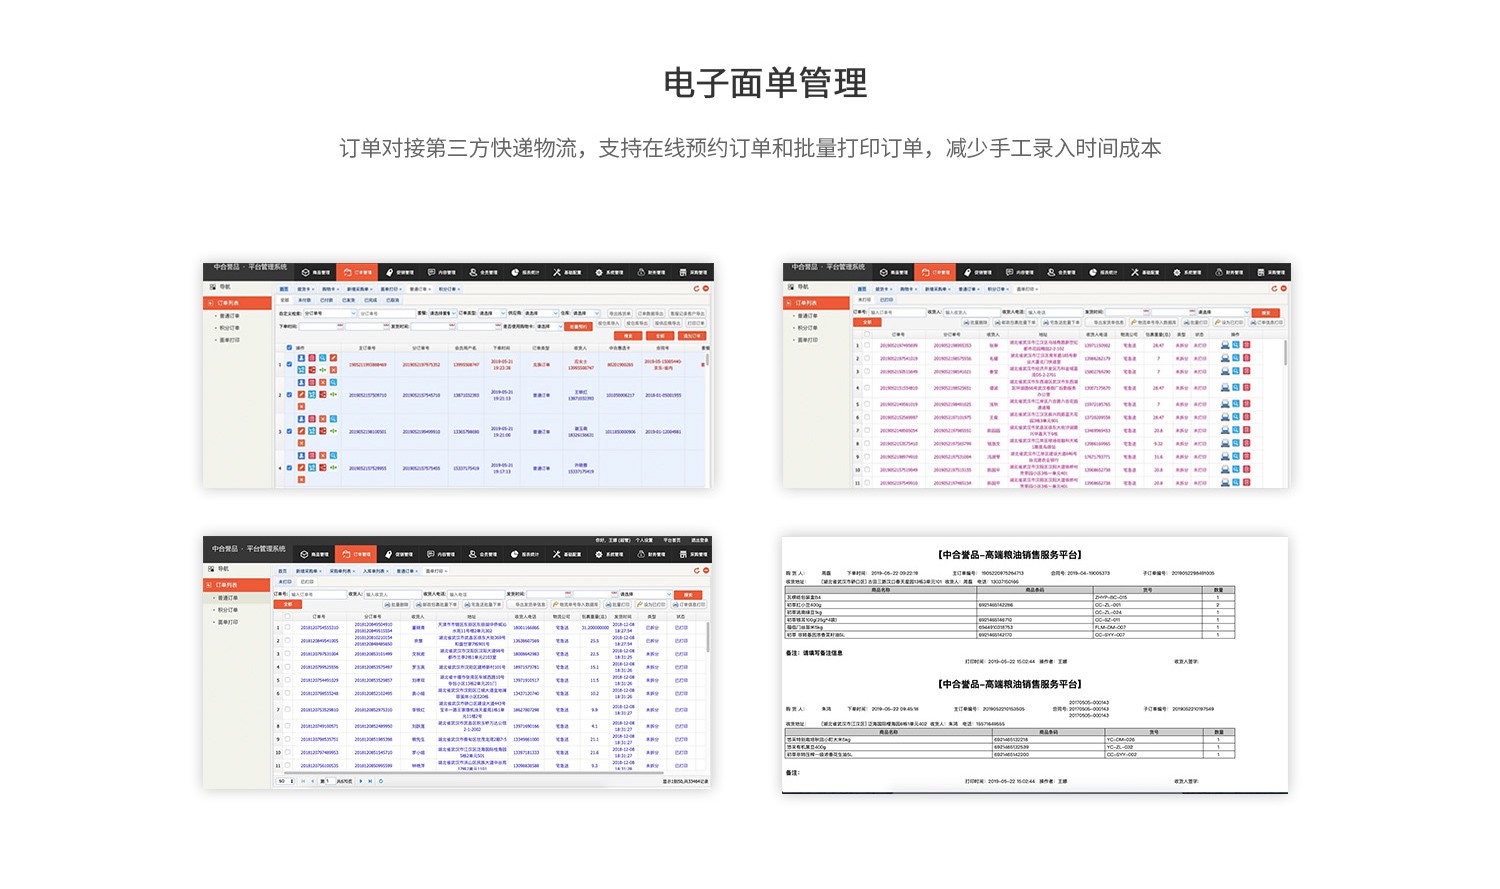
Task: Click orange pencil edit icon in row 3, top-left screenshot
Action: coord(301,431)
